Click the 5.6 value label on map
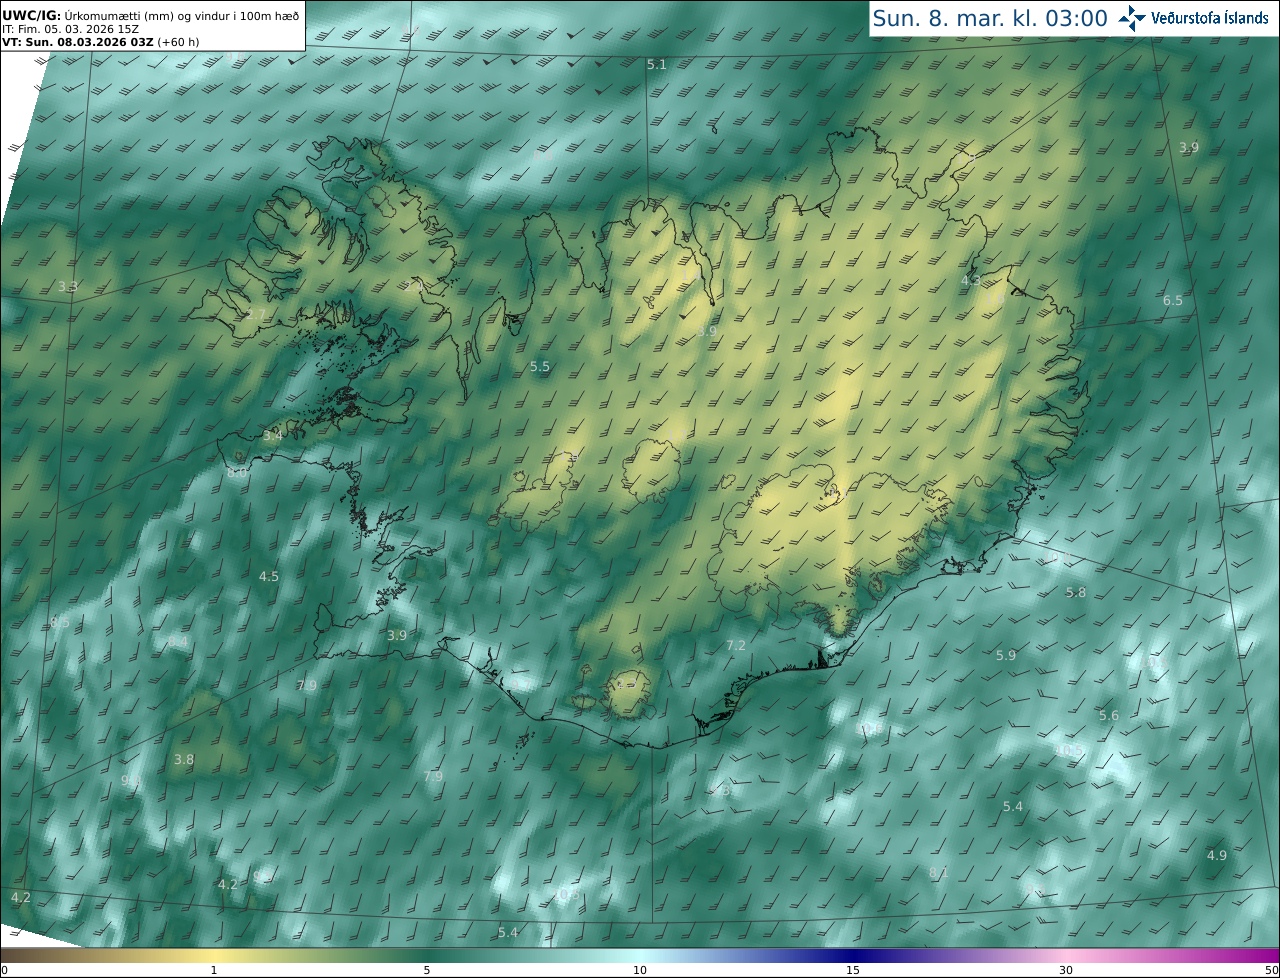This screenshot has height=978, width=1280. click(x=1109, y=716)
